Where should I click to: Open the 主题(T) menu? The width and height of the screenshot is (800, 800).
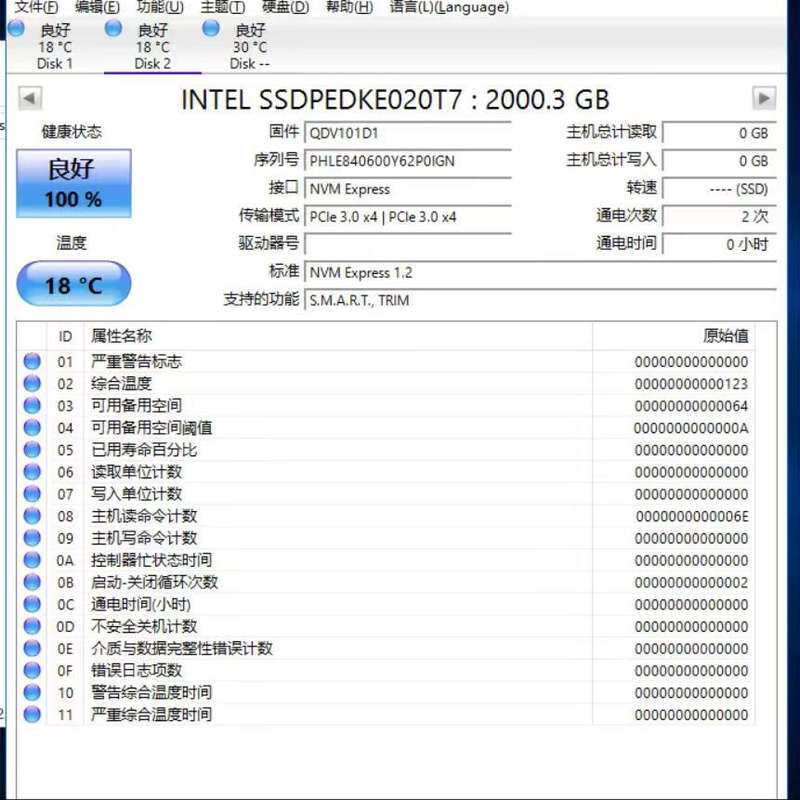point(222,7)
